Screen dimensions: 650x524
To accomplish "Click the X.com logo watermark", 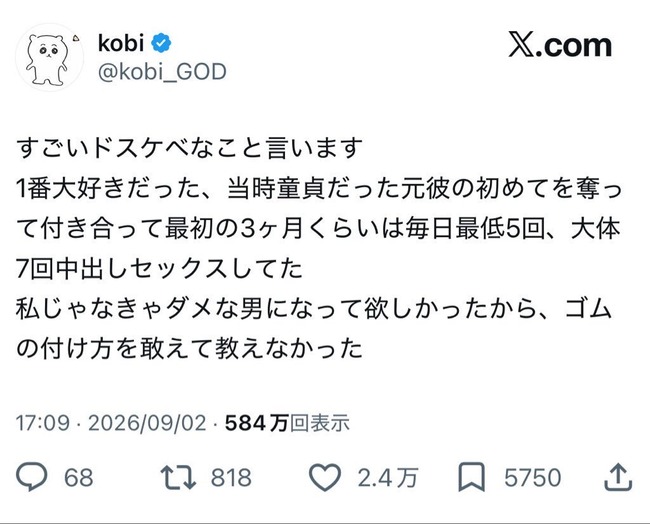I will 560,46.
